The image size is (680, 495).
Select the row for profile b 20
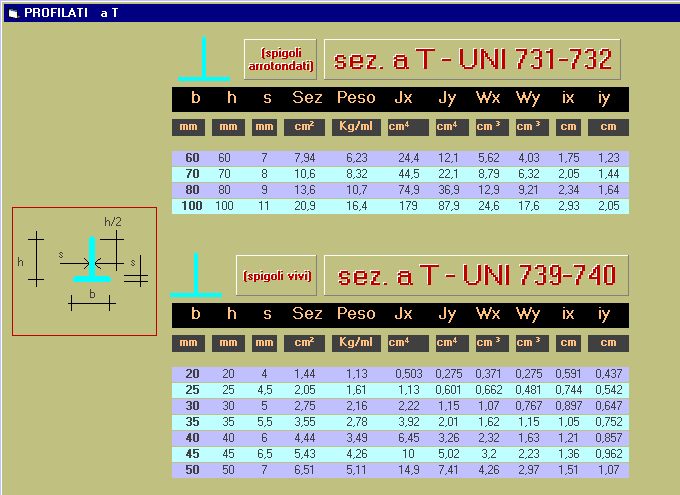pos(400,374)
